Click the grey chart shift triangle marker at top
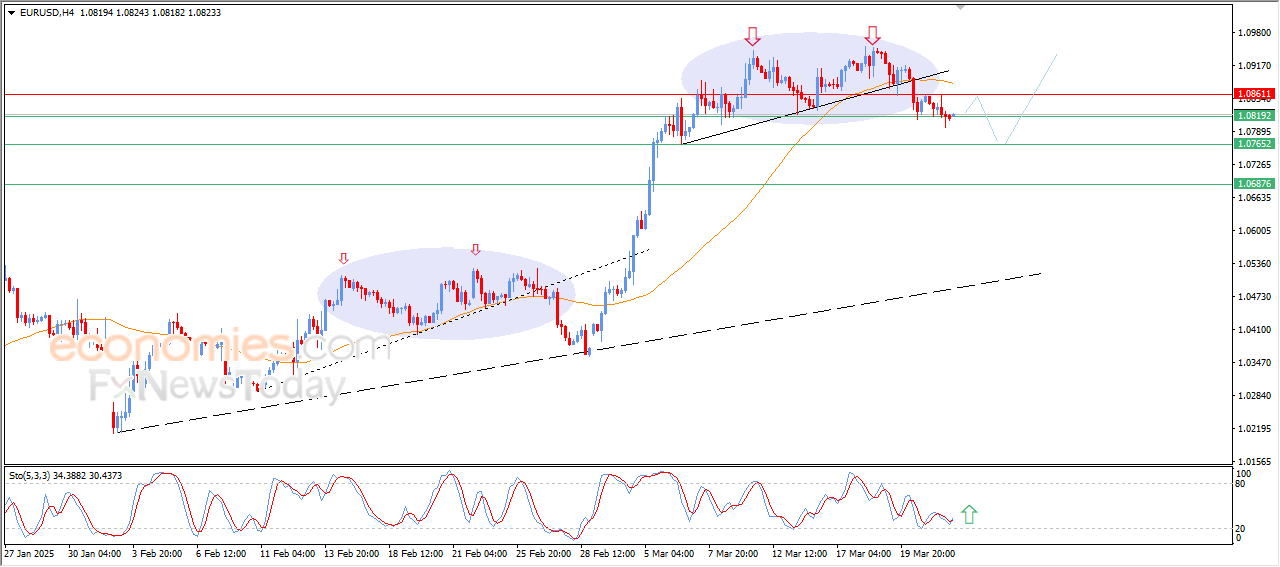 961,8
